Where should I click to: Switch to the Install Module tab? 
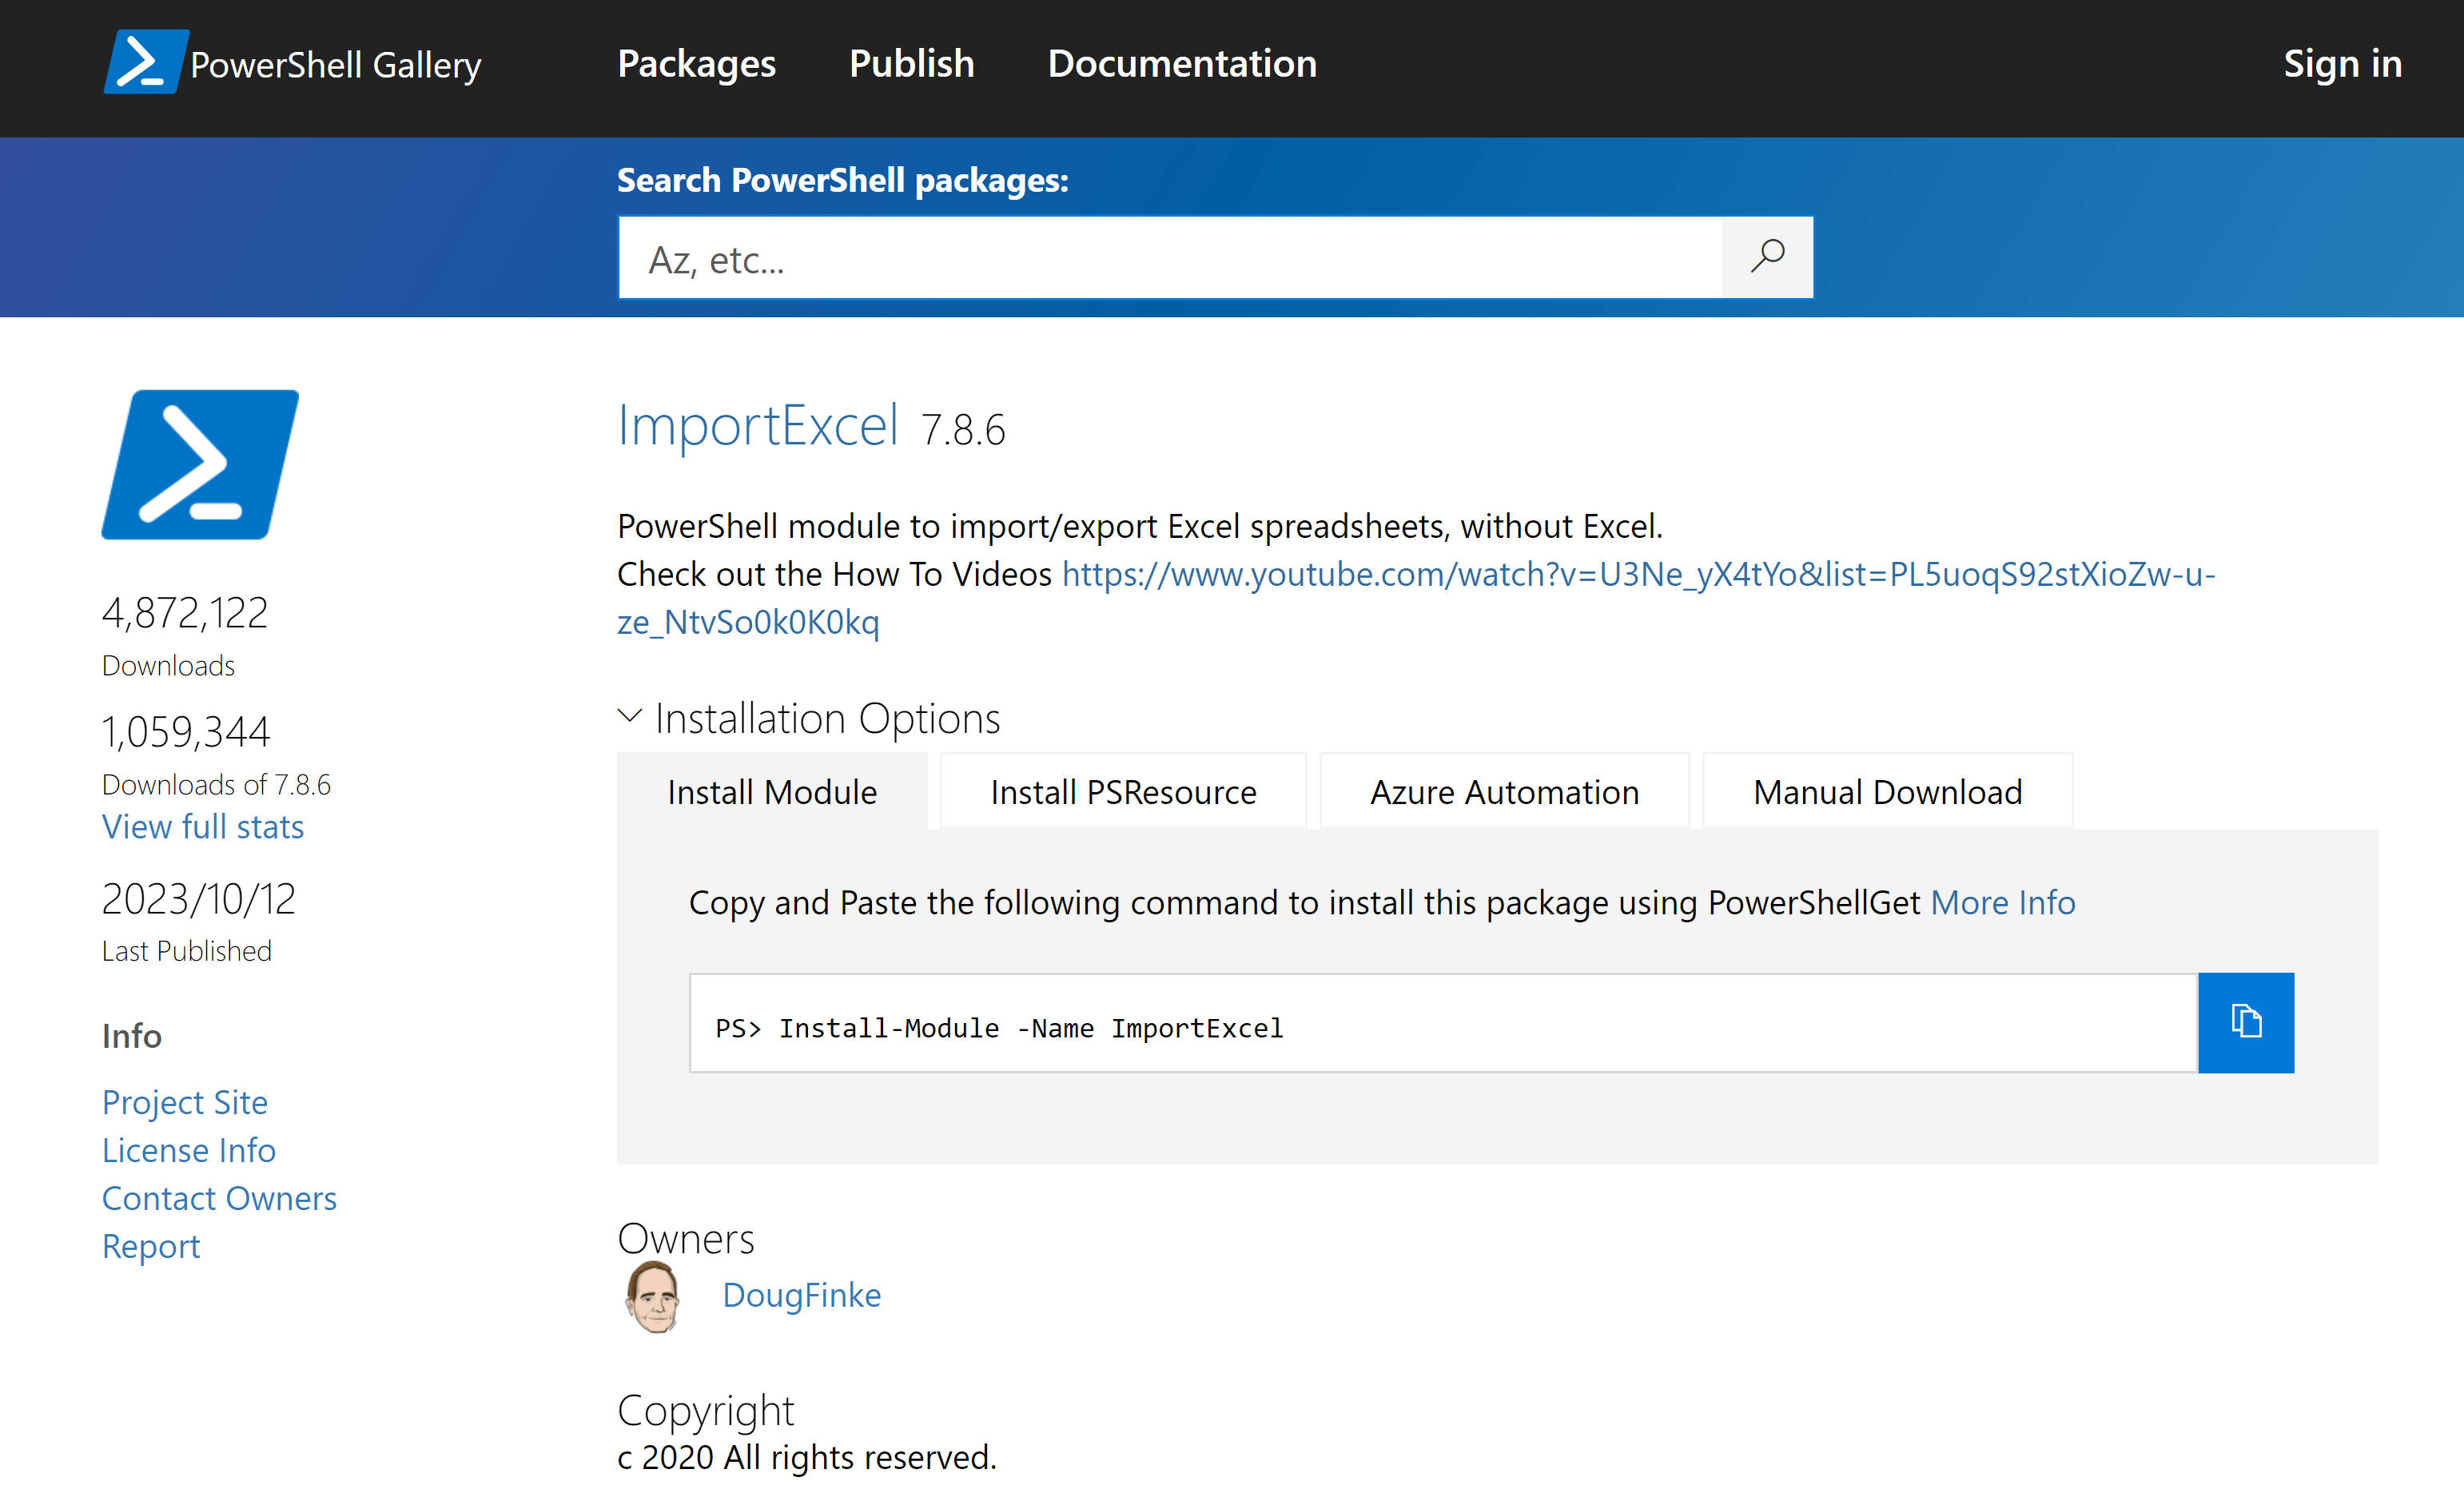[771, 791]
